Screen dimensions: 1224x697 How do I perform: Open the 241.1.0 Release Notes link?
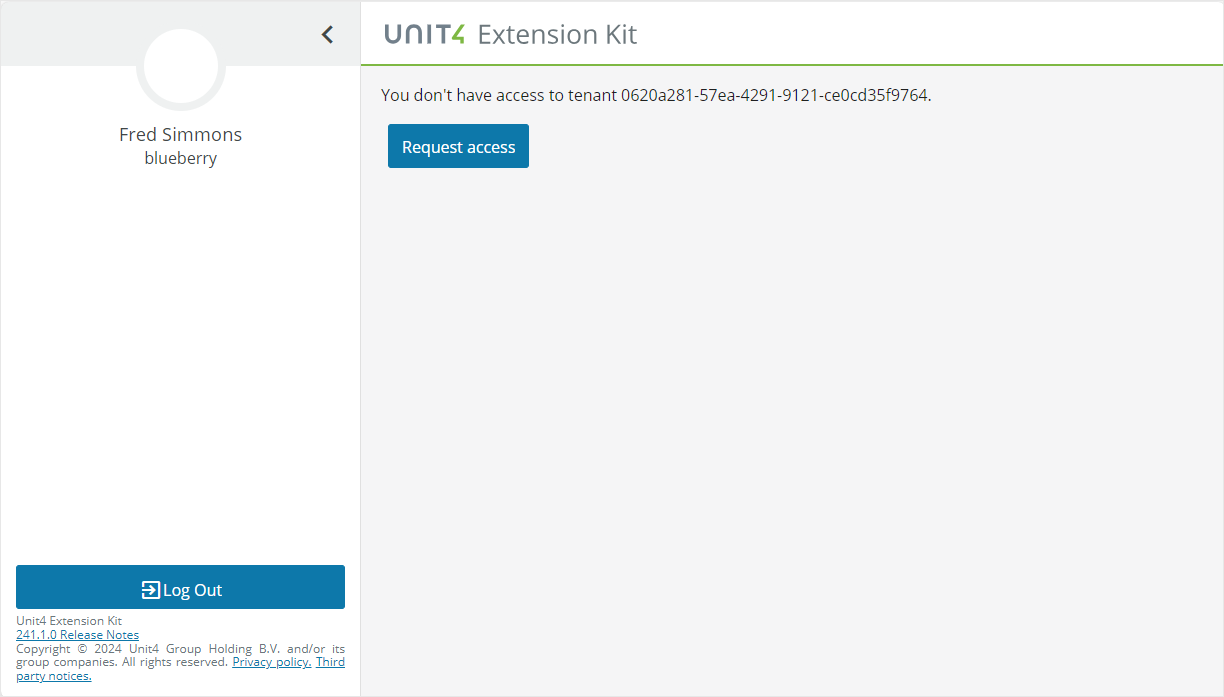click(77, 635)
